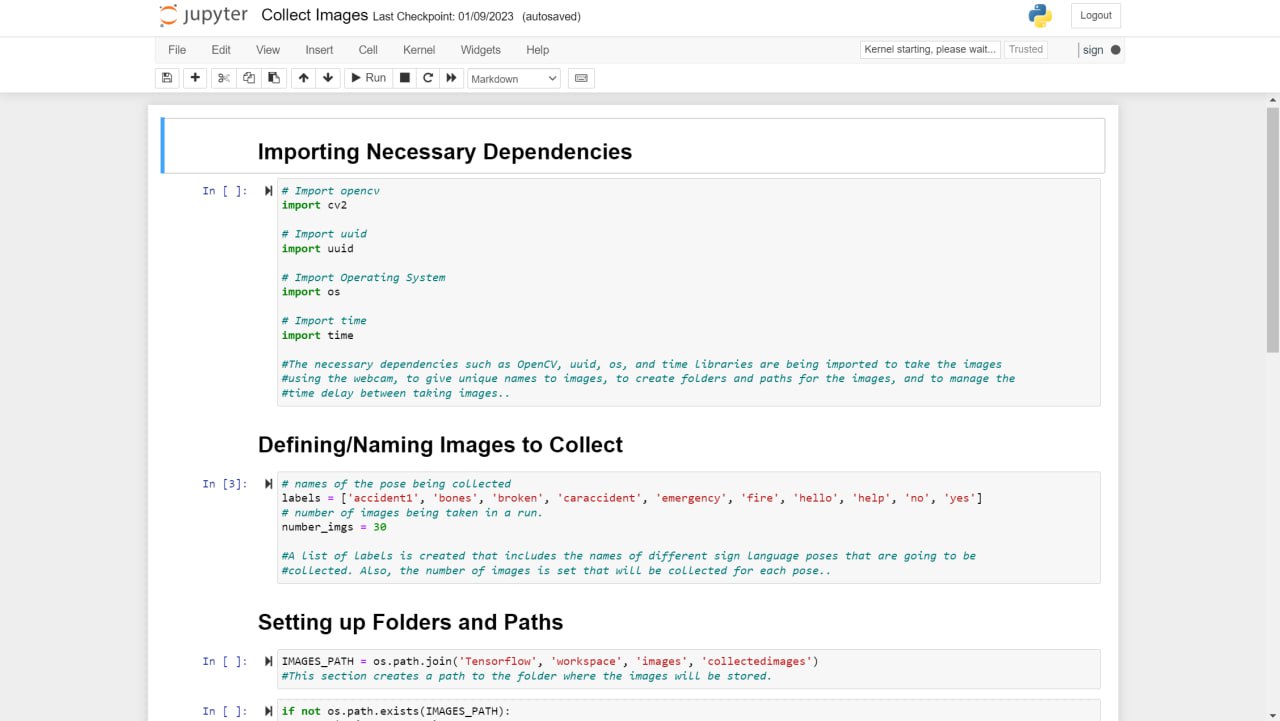Select the 'Importing Necessary Dependencies' heading cell
The image size is (1280, 721).
tap(633, 146)
